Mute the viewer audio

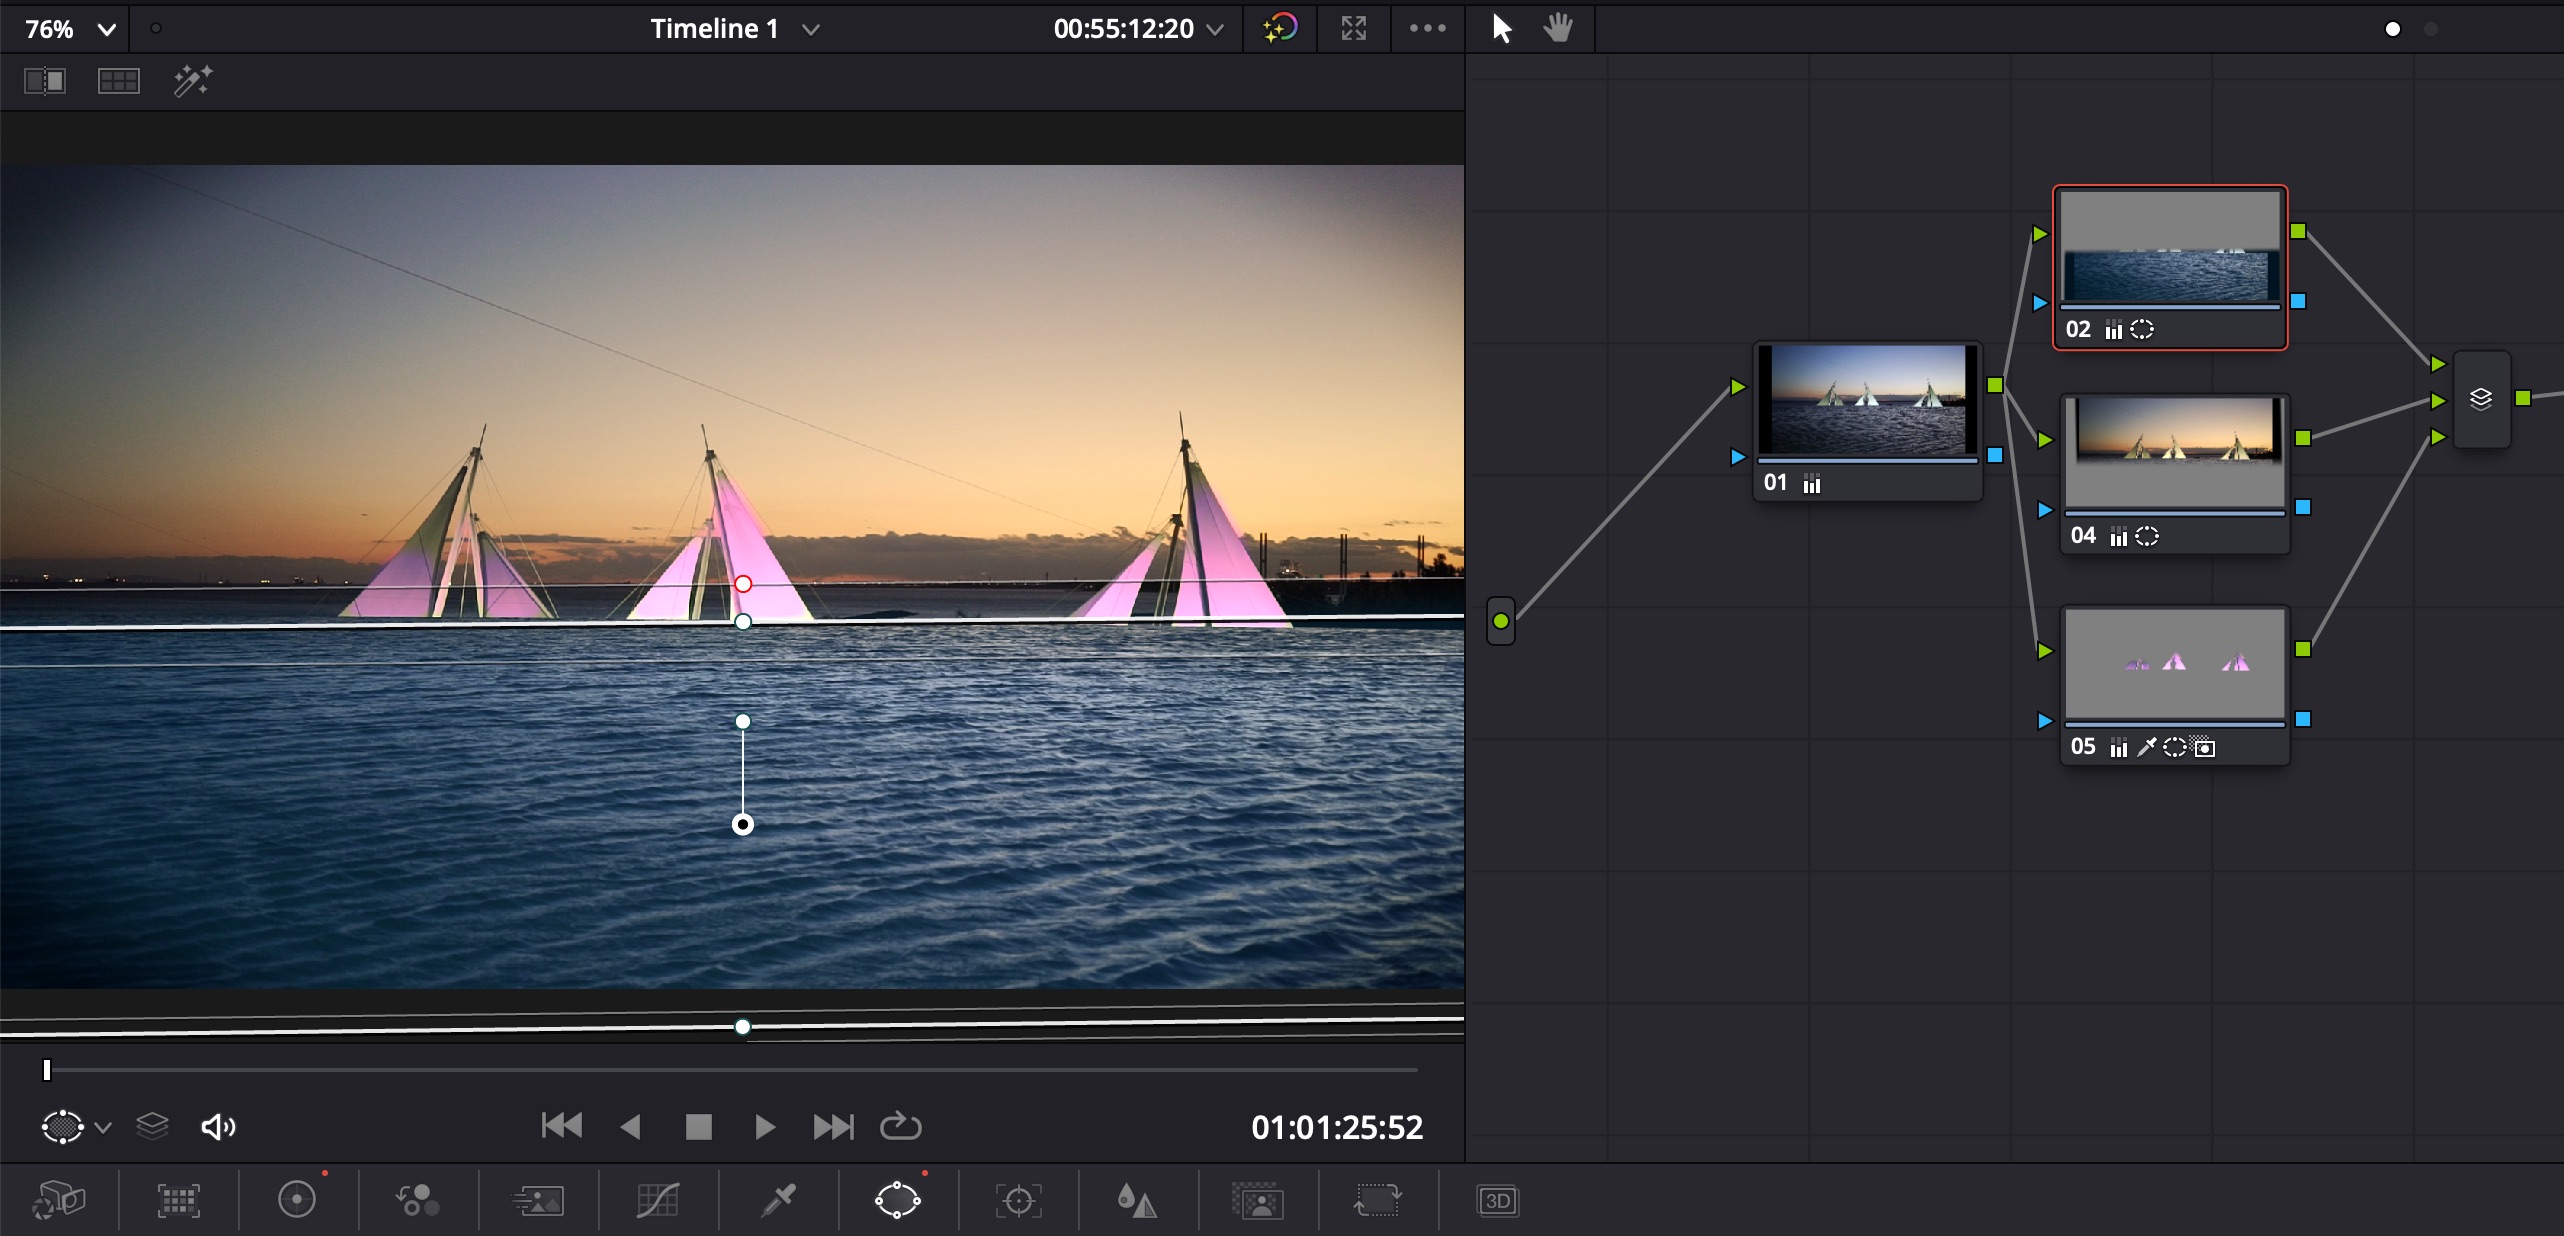[218, 1127]
